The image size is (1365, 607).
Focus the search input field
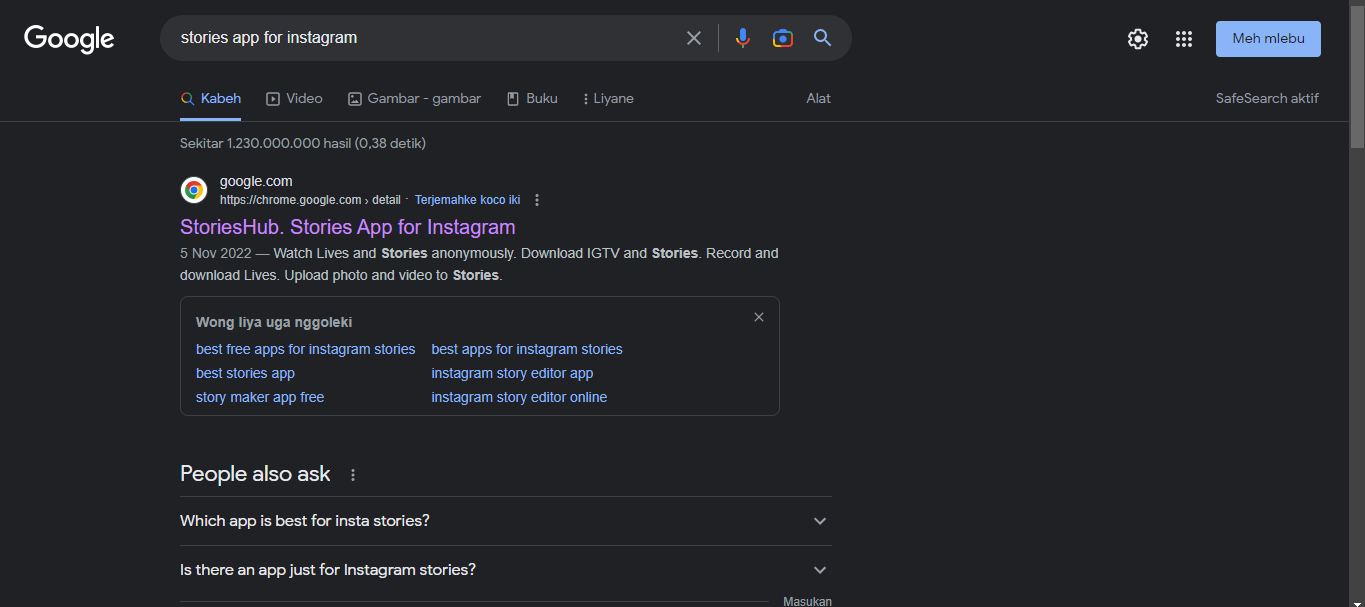point(425,38)
